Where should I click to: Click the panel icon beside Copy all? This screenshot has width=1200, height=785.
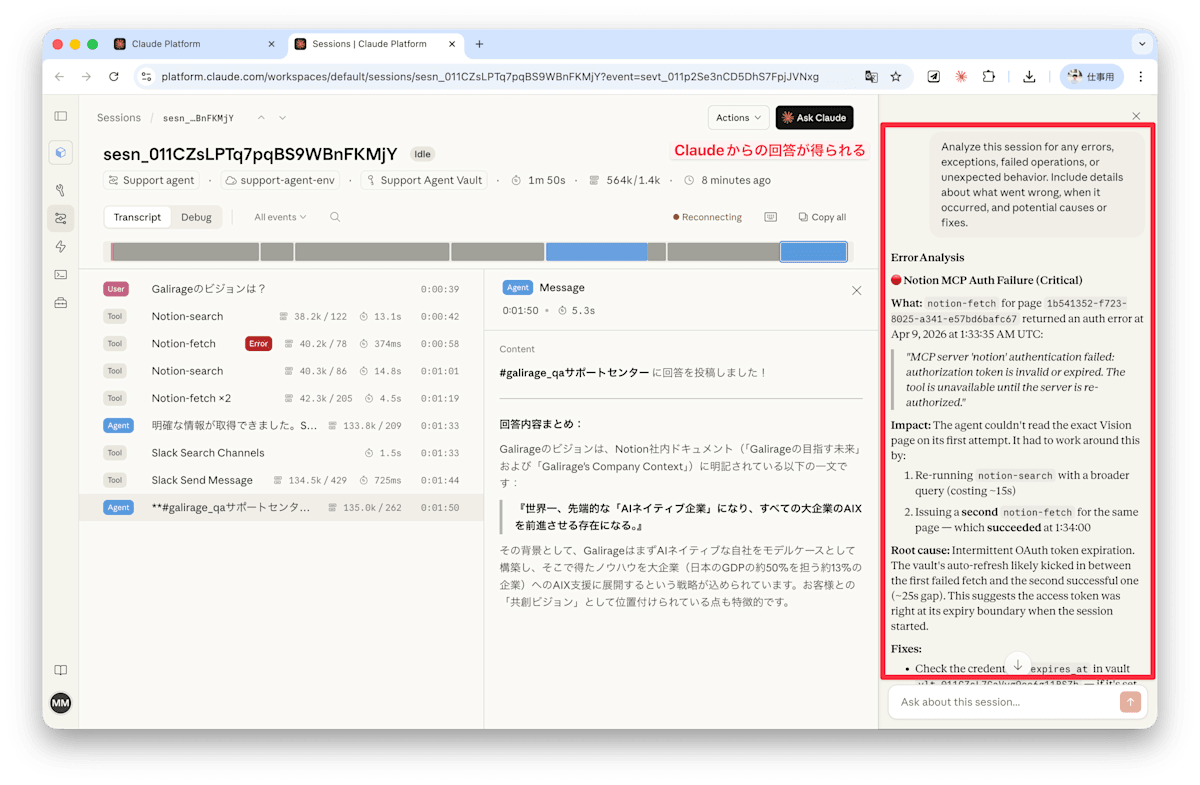(770, 217)
